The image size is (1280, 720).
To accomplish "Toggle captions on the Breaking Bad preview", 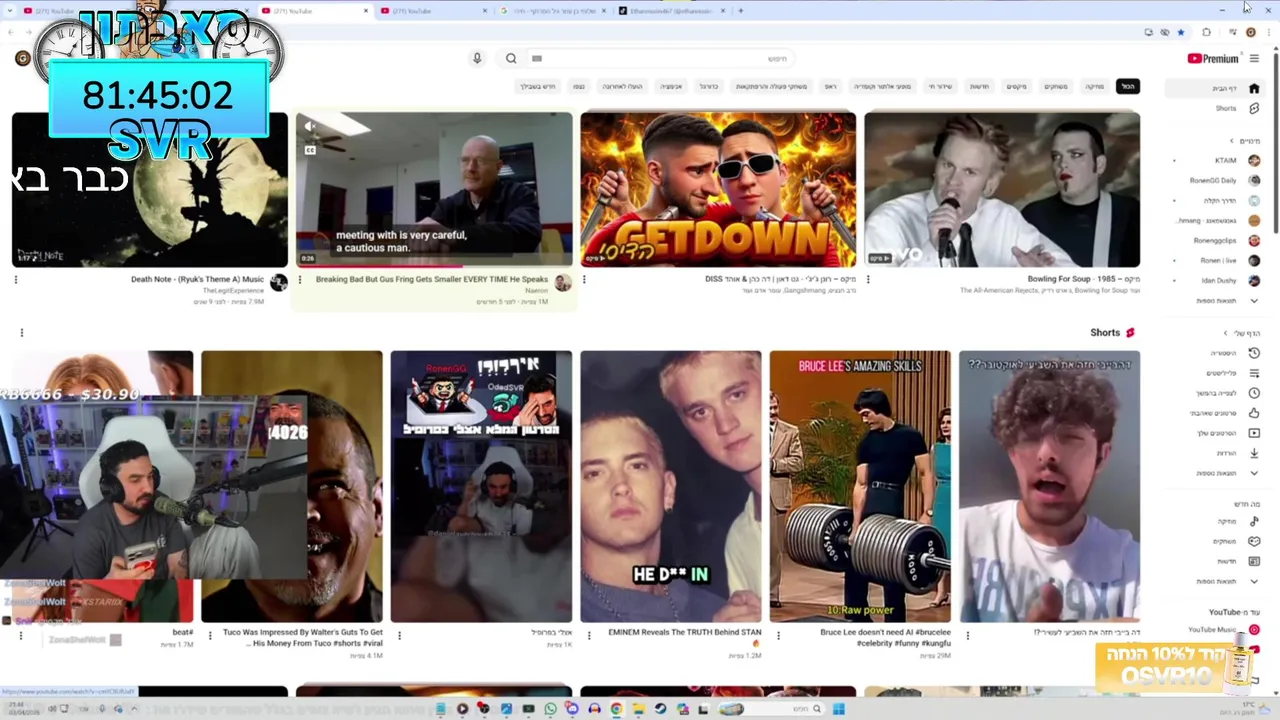I will (x=310, y=150).
